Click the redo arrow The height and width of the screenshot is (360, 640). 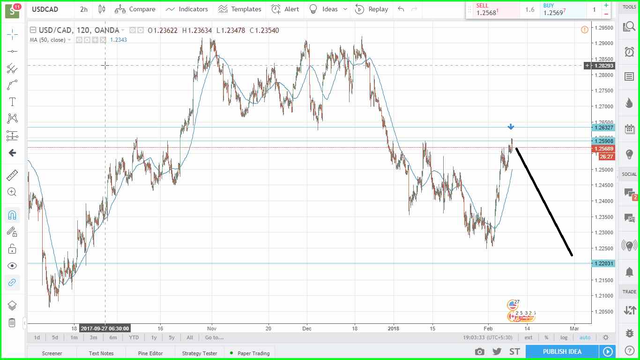click(414, 9)
